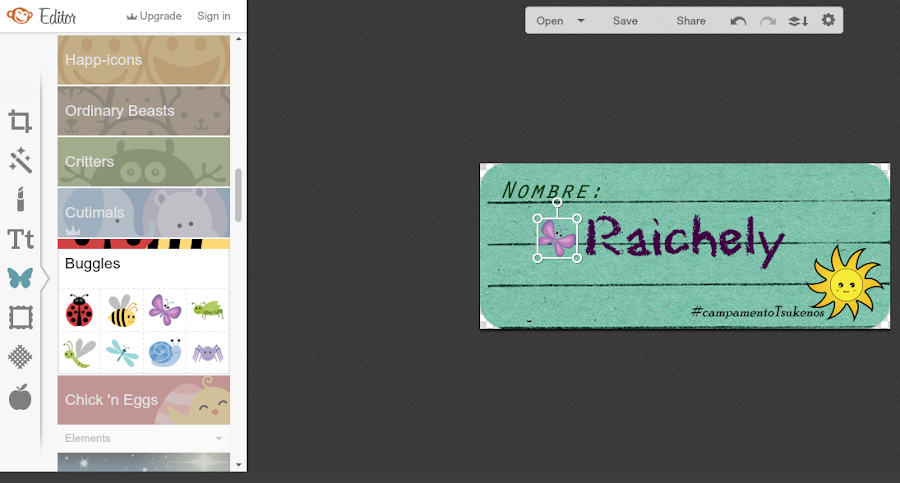Viewport: 900px width, 483px height.
Task: Expand the Critters overlay category
Action: coord(143,161)
